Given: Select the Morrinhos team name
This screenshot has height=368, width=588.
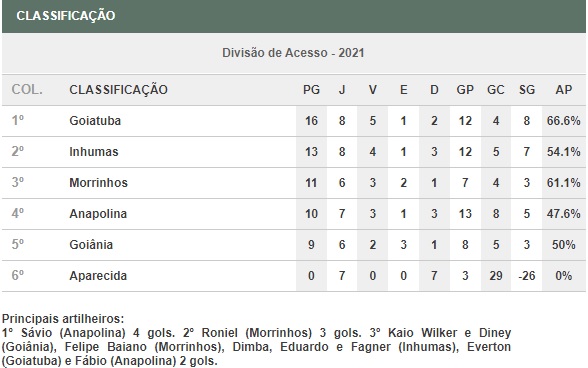Looking at the screenshot, I should coord(98,183).
